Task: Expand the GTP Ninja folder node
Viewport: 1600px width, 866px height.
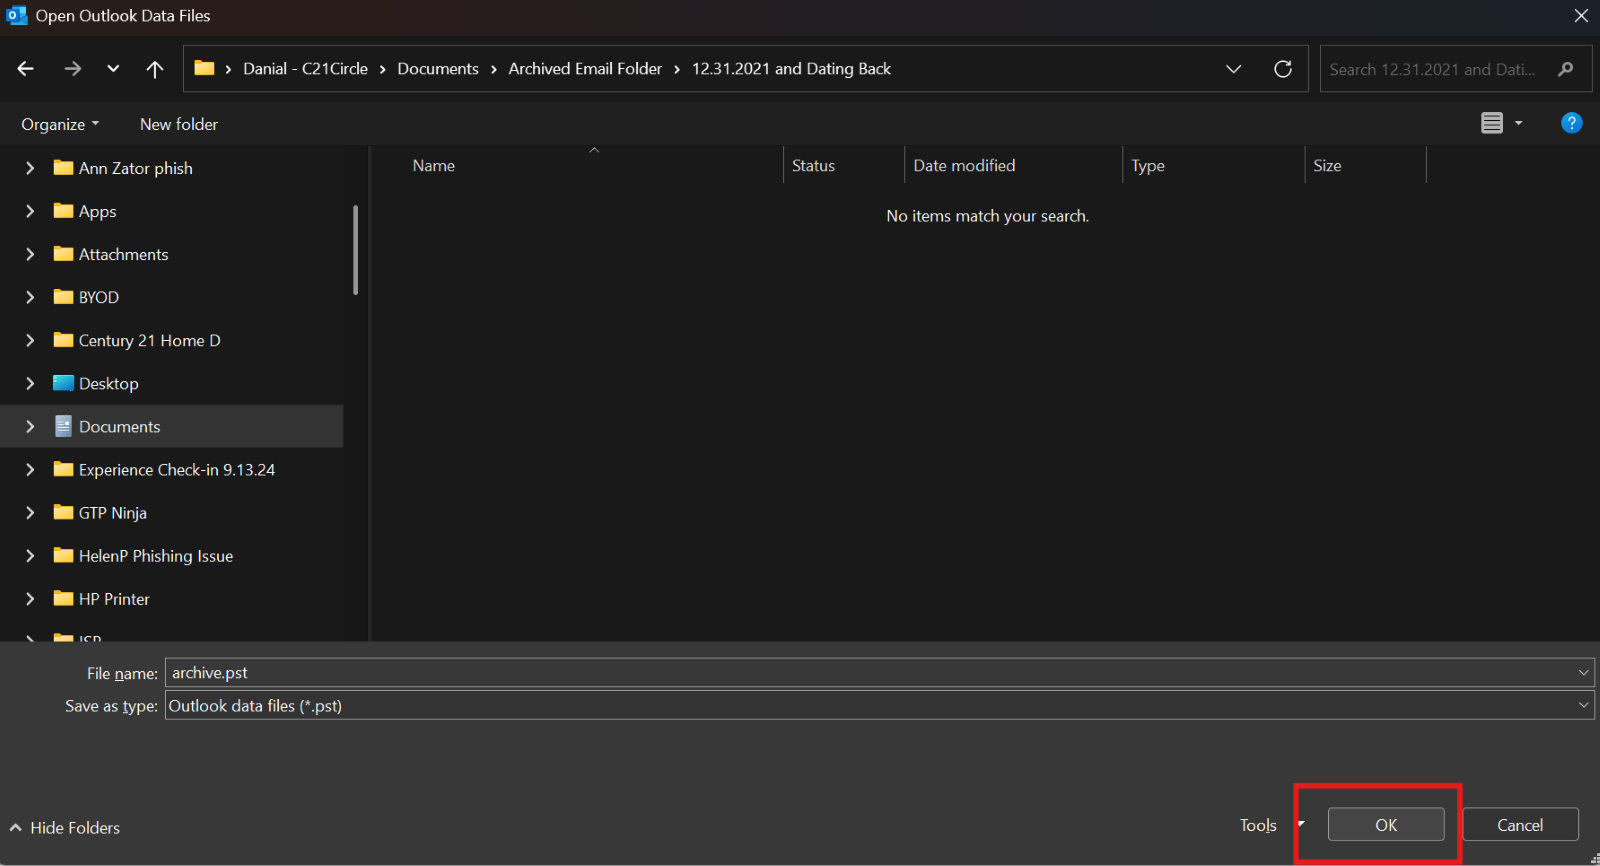Action: click(30, 513)
